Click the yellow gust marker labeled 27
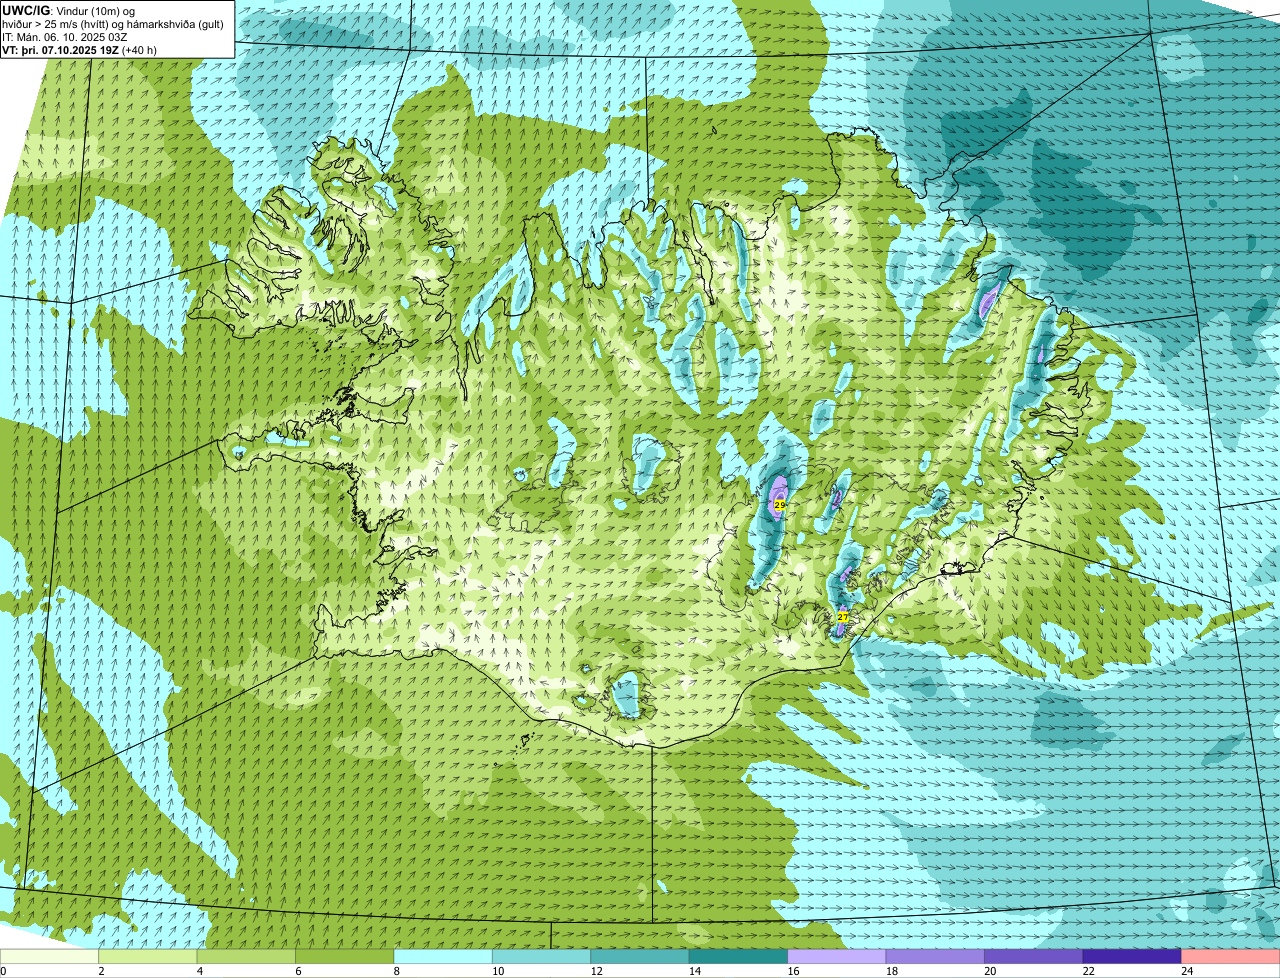This screenshot has height=978, width=1280. [842, 617]
